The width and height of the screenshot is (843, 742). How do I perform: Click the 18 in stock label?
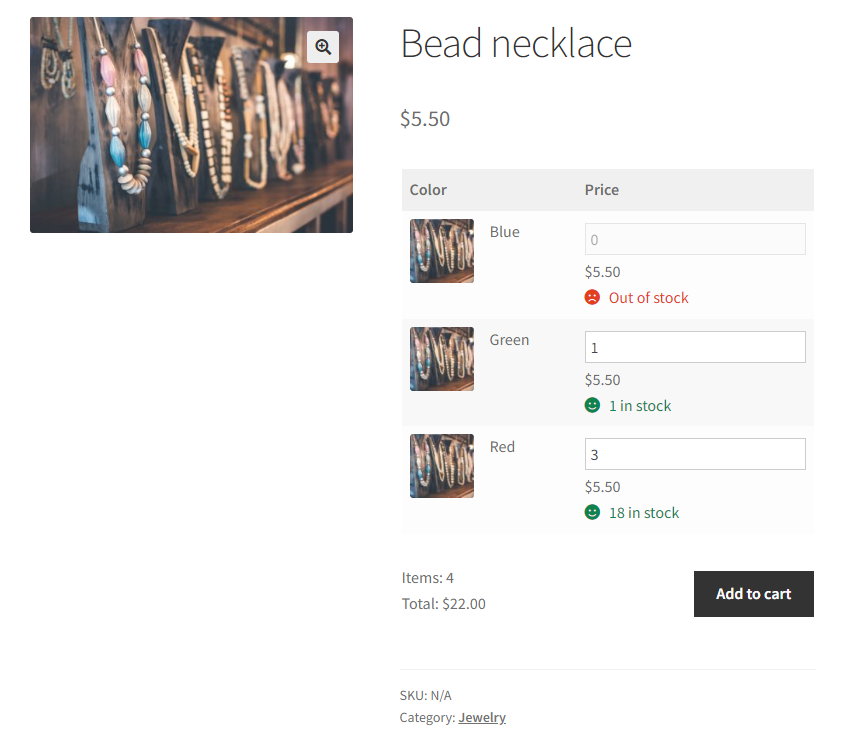644,512
